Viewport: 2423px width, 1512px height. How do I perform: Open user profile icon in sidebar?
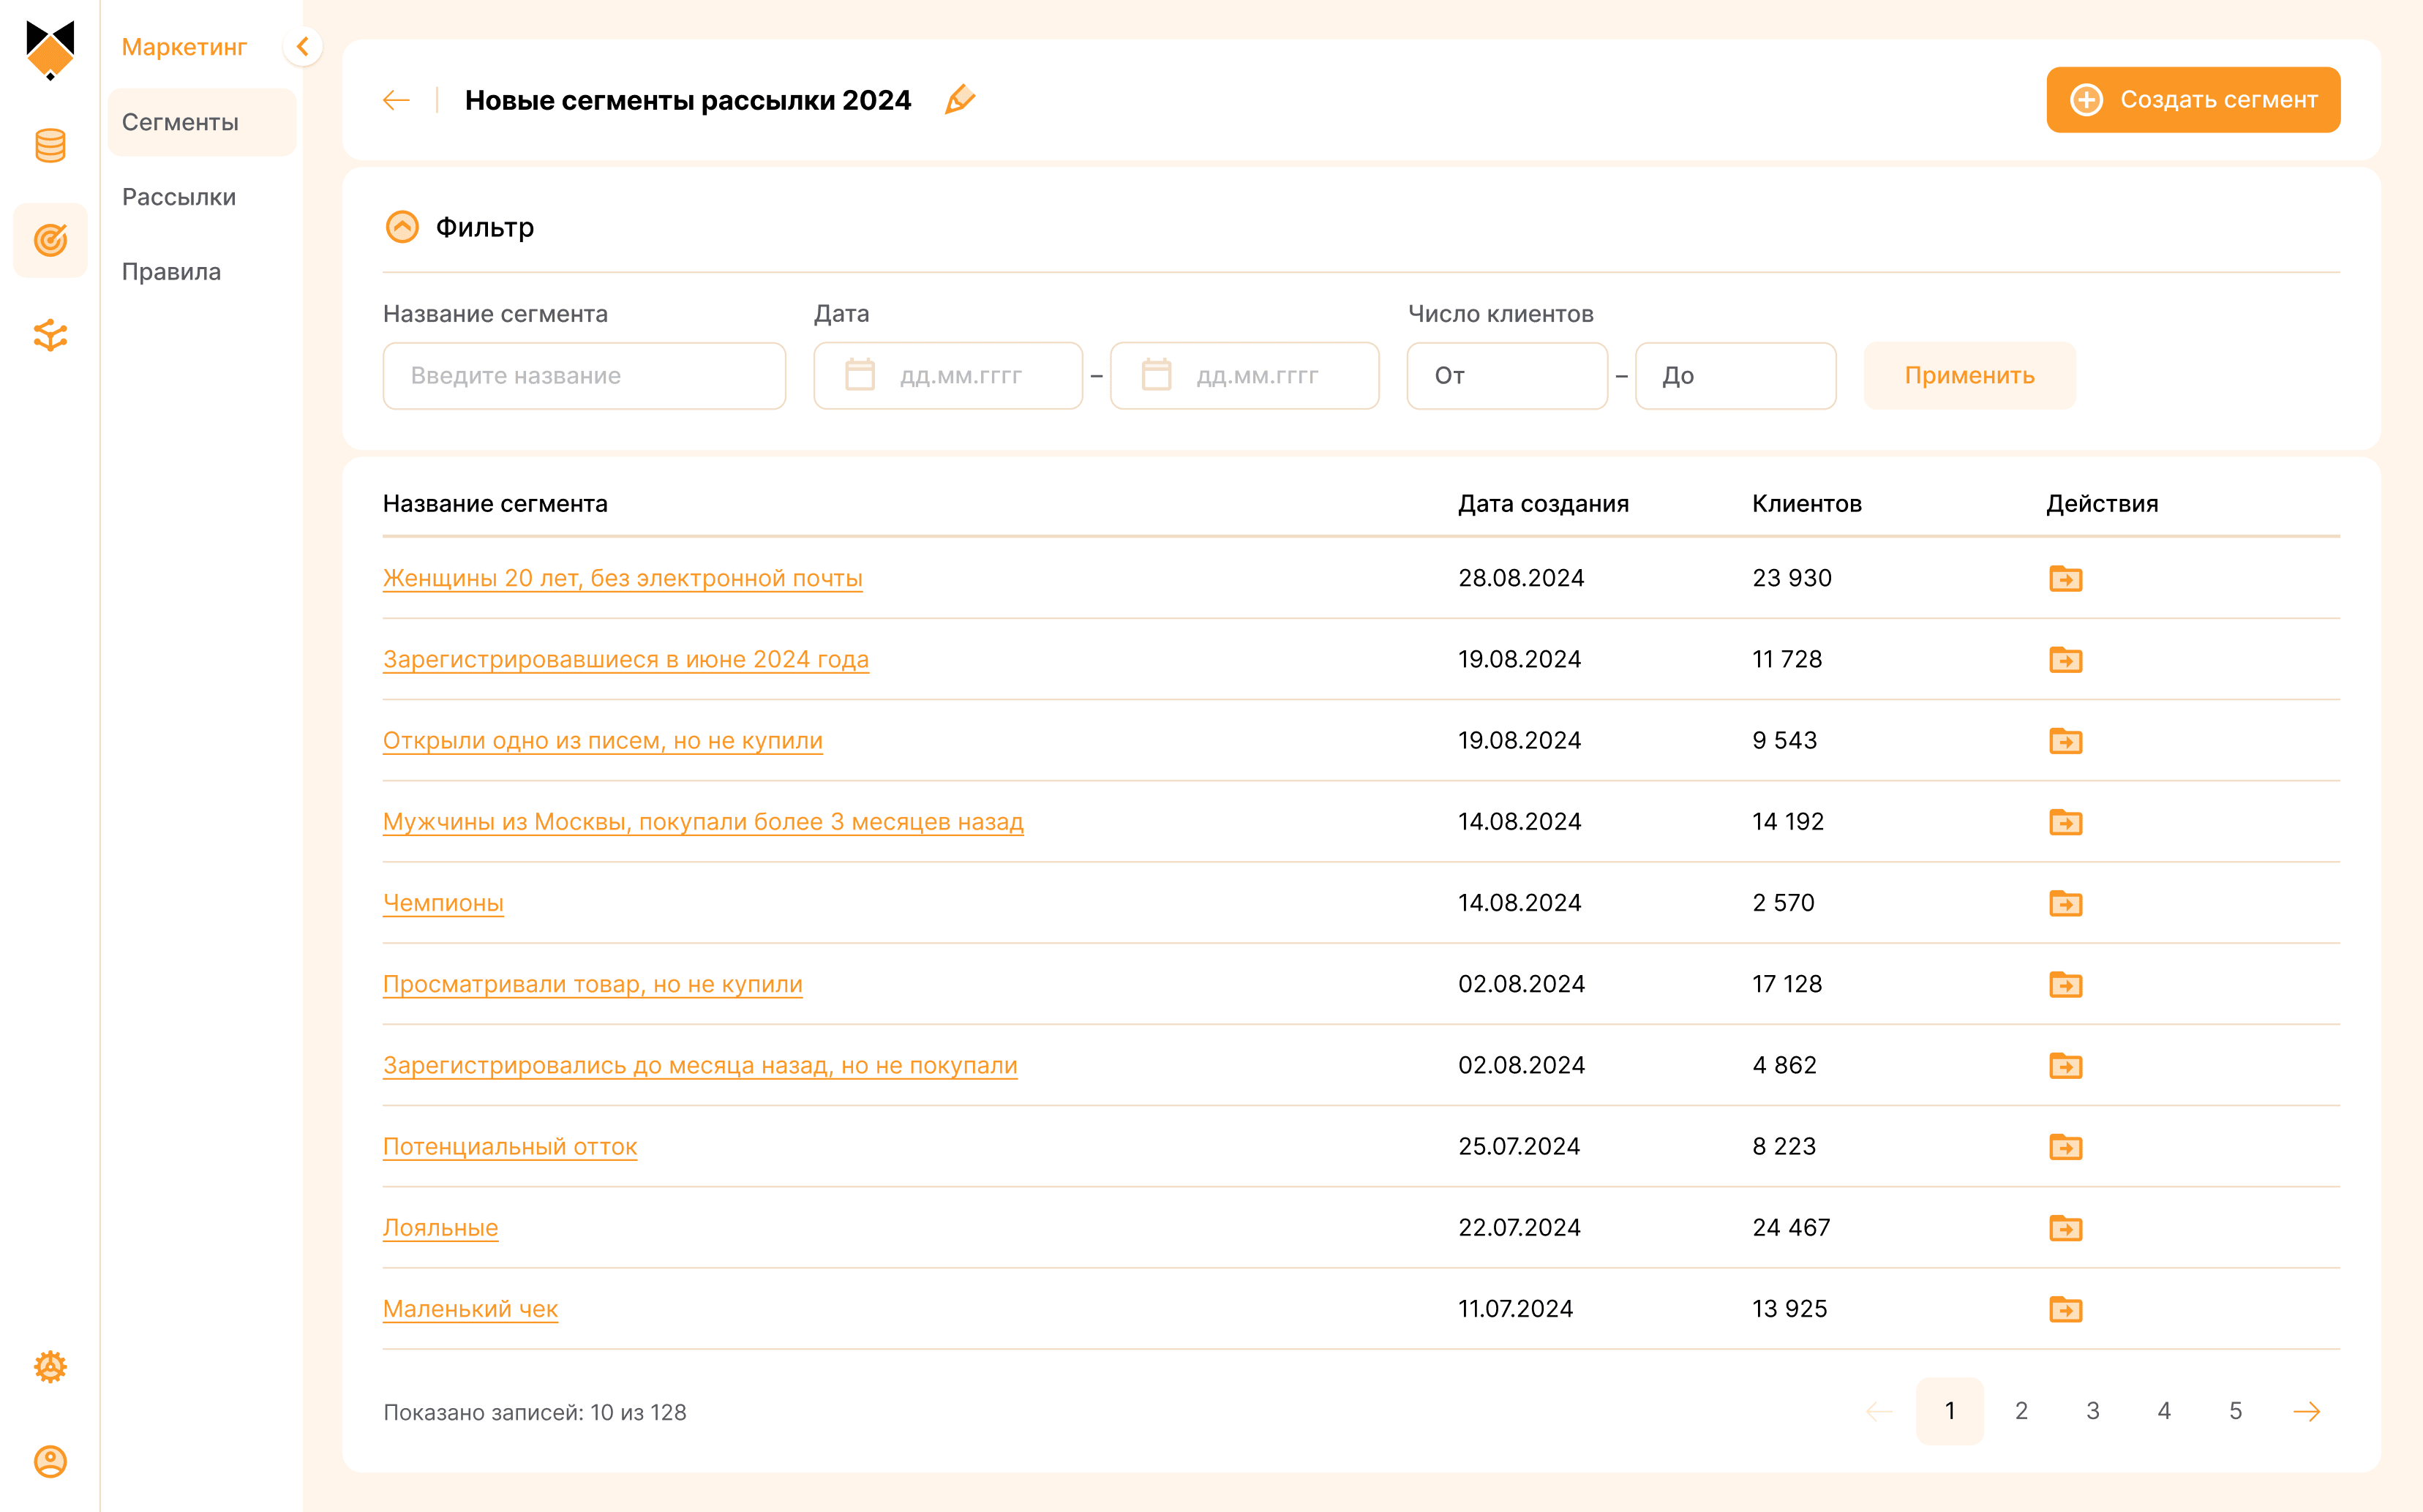(50, 1461)
